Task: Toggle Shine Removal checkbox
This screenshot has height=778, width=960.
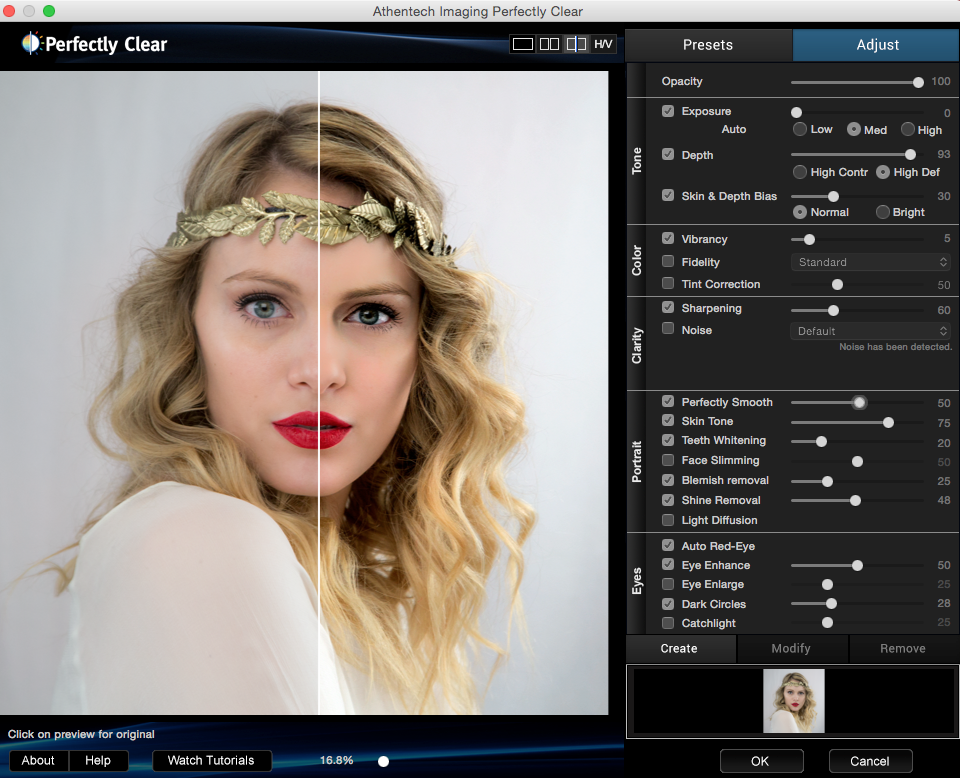Action: 668,500
